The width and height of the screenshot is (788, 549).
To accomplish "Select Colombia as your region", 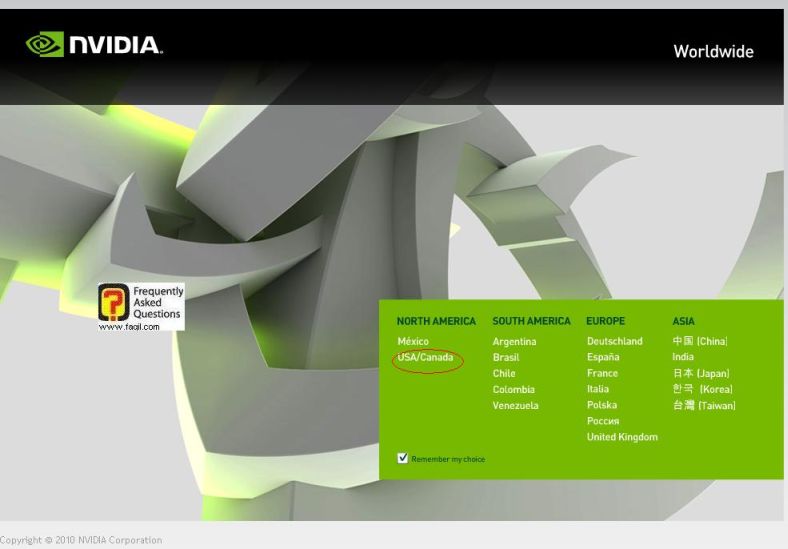I will pyautogui.click(x=513, y=389).
